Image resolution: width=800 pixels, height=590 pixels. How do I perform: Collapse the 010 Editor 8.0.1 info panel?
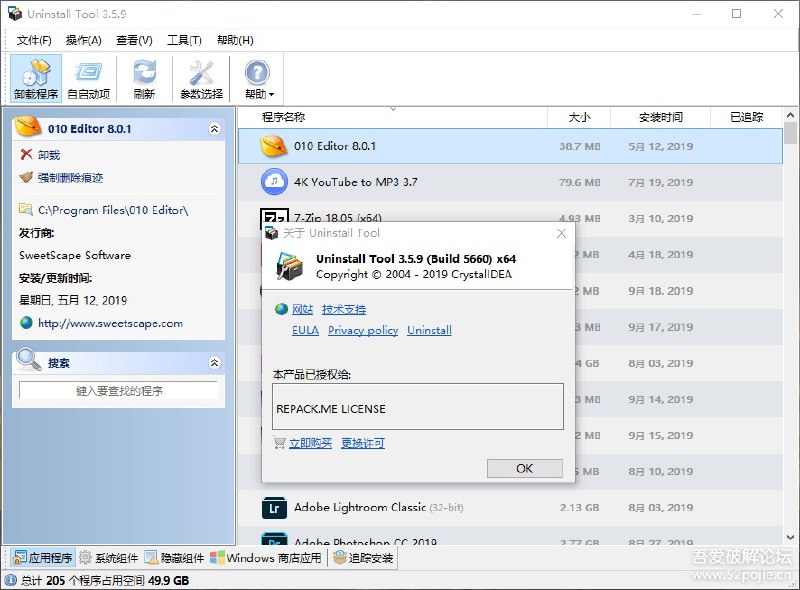214,128
